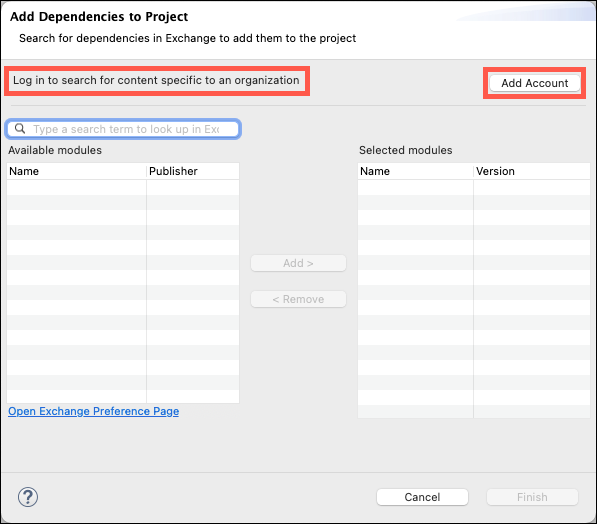Click the Exchange search description subtitle
The width and height of the screenshot is (597, 524).
[x=188, y=38]
